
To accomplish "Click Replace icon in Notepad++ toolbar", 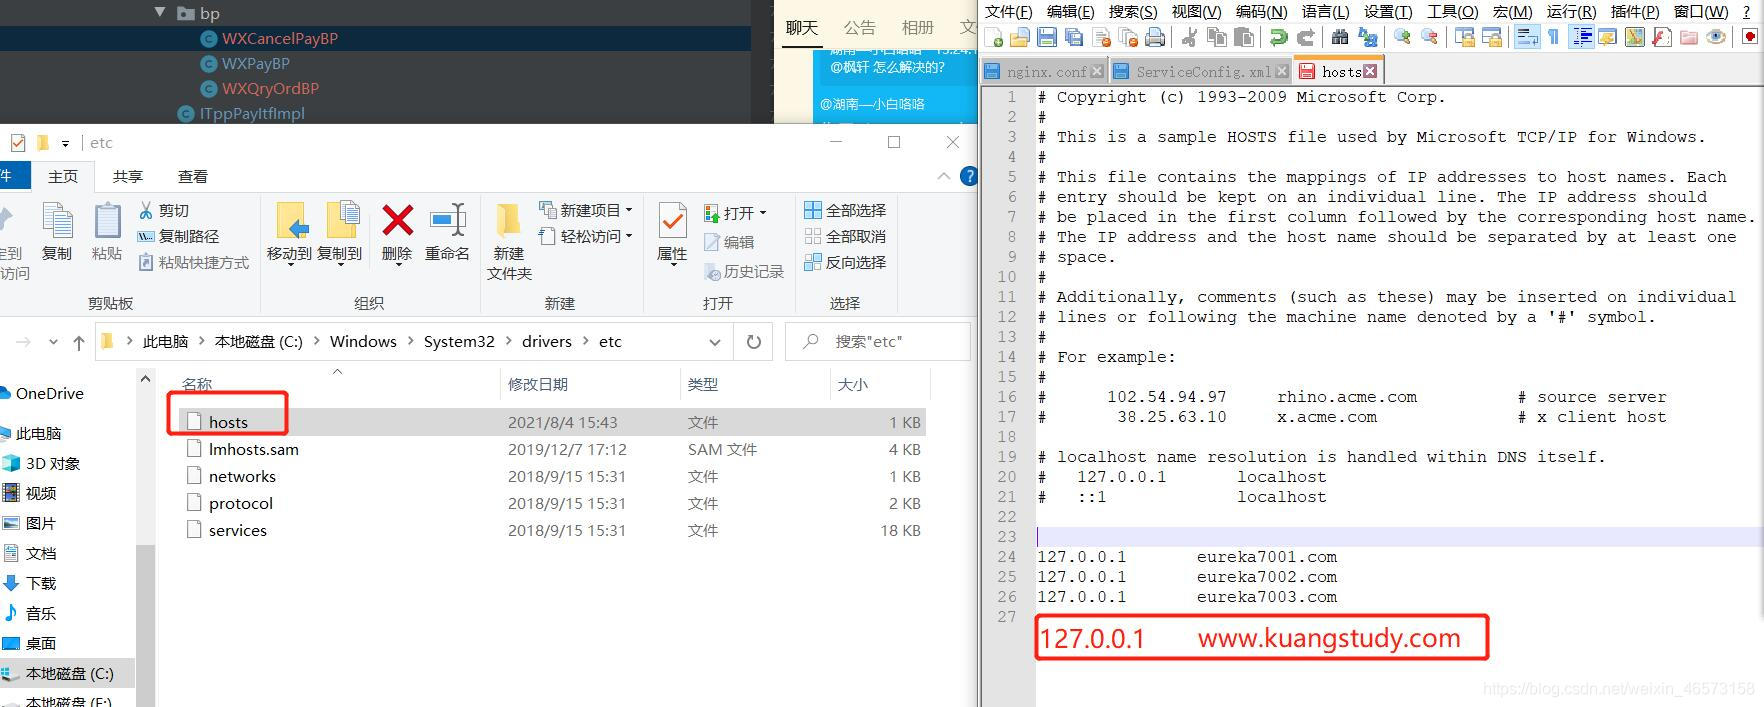I will point(1367,38).
